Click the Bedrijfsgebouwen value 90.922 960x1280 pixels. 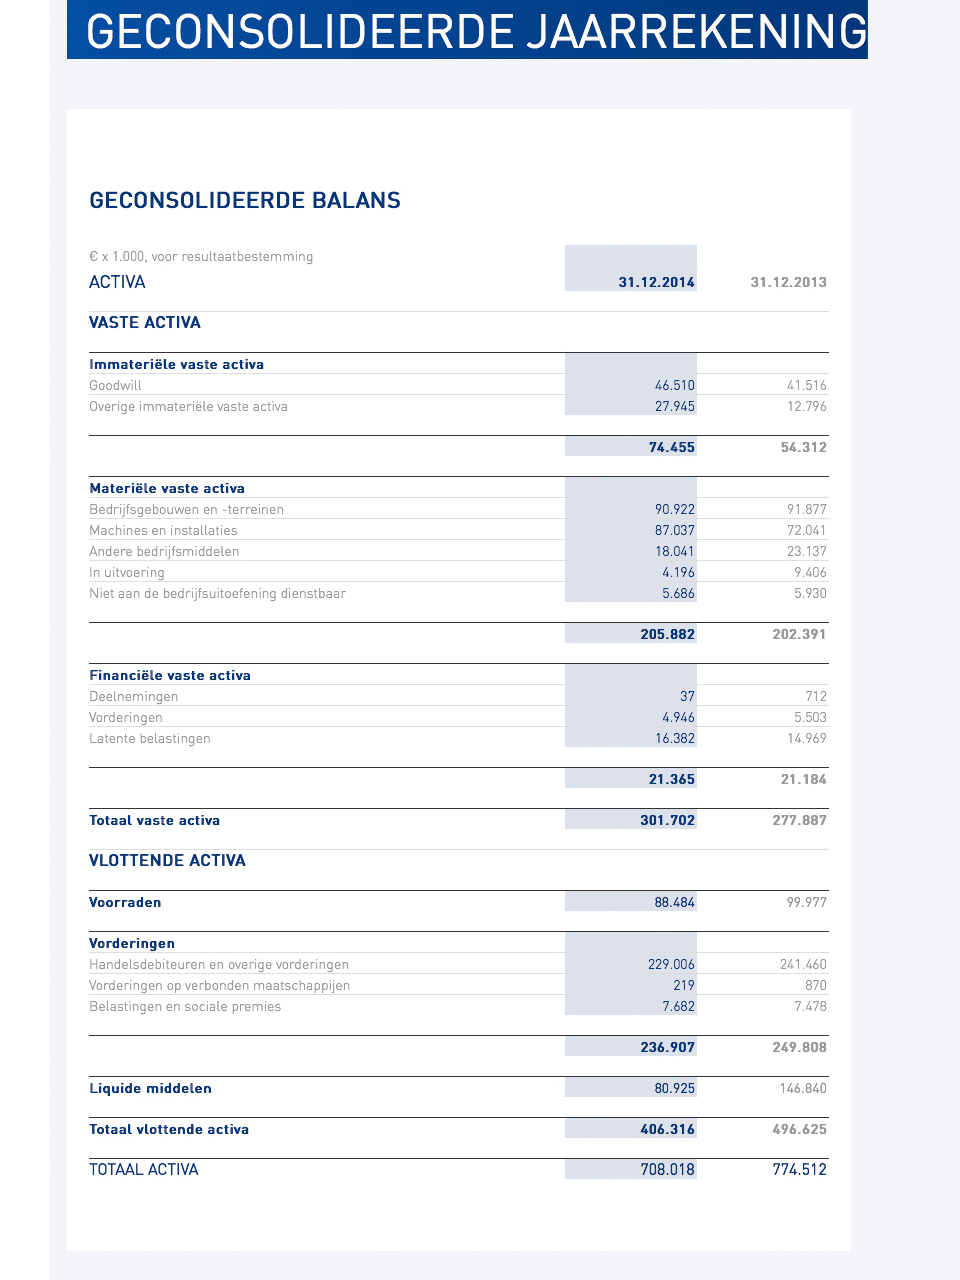click(x=674, y=509)
